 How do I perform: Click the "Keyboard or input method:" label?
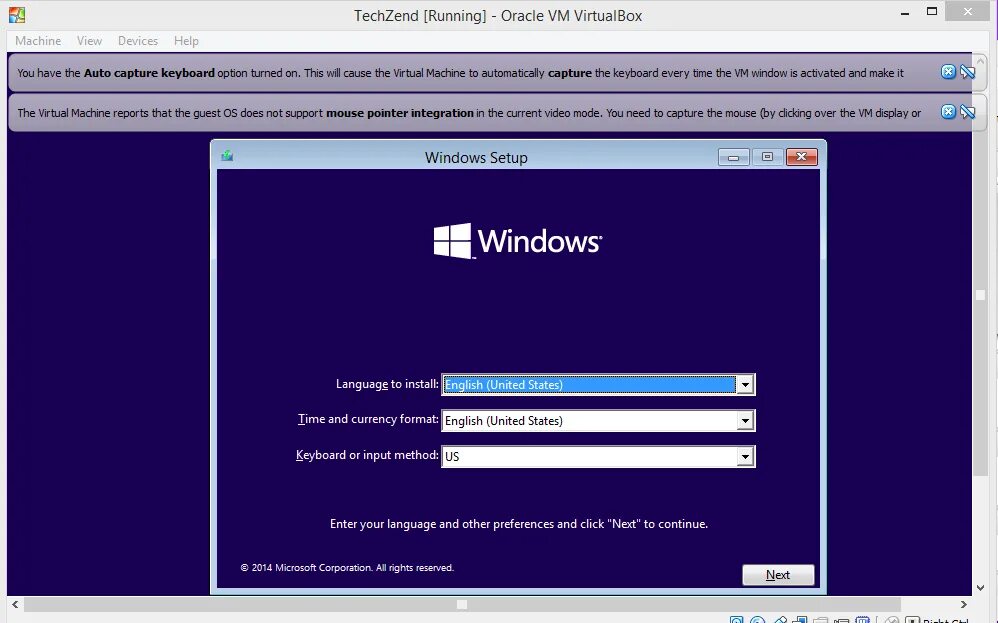(x=367, y=455)
